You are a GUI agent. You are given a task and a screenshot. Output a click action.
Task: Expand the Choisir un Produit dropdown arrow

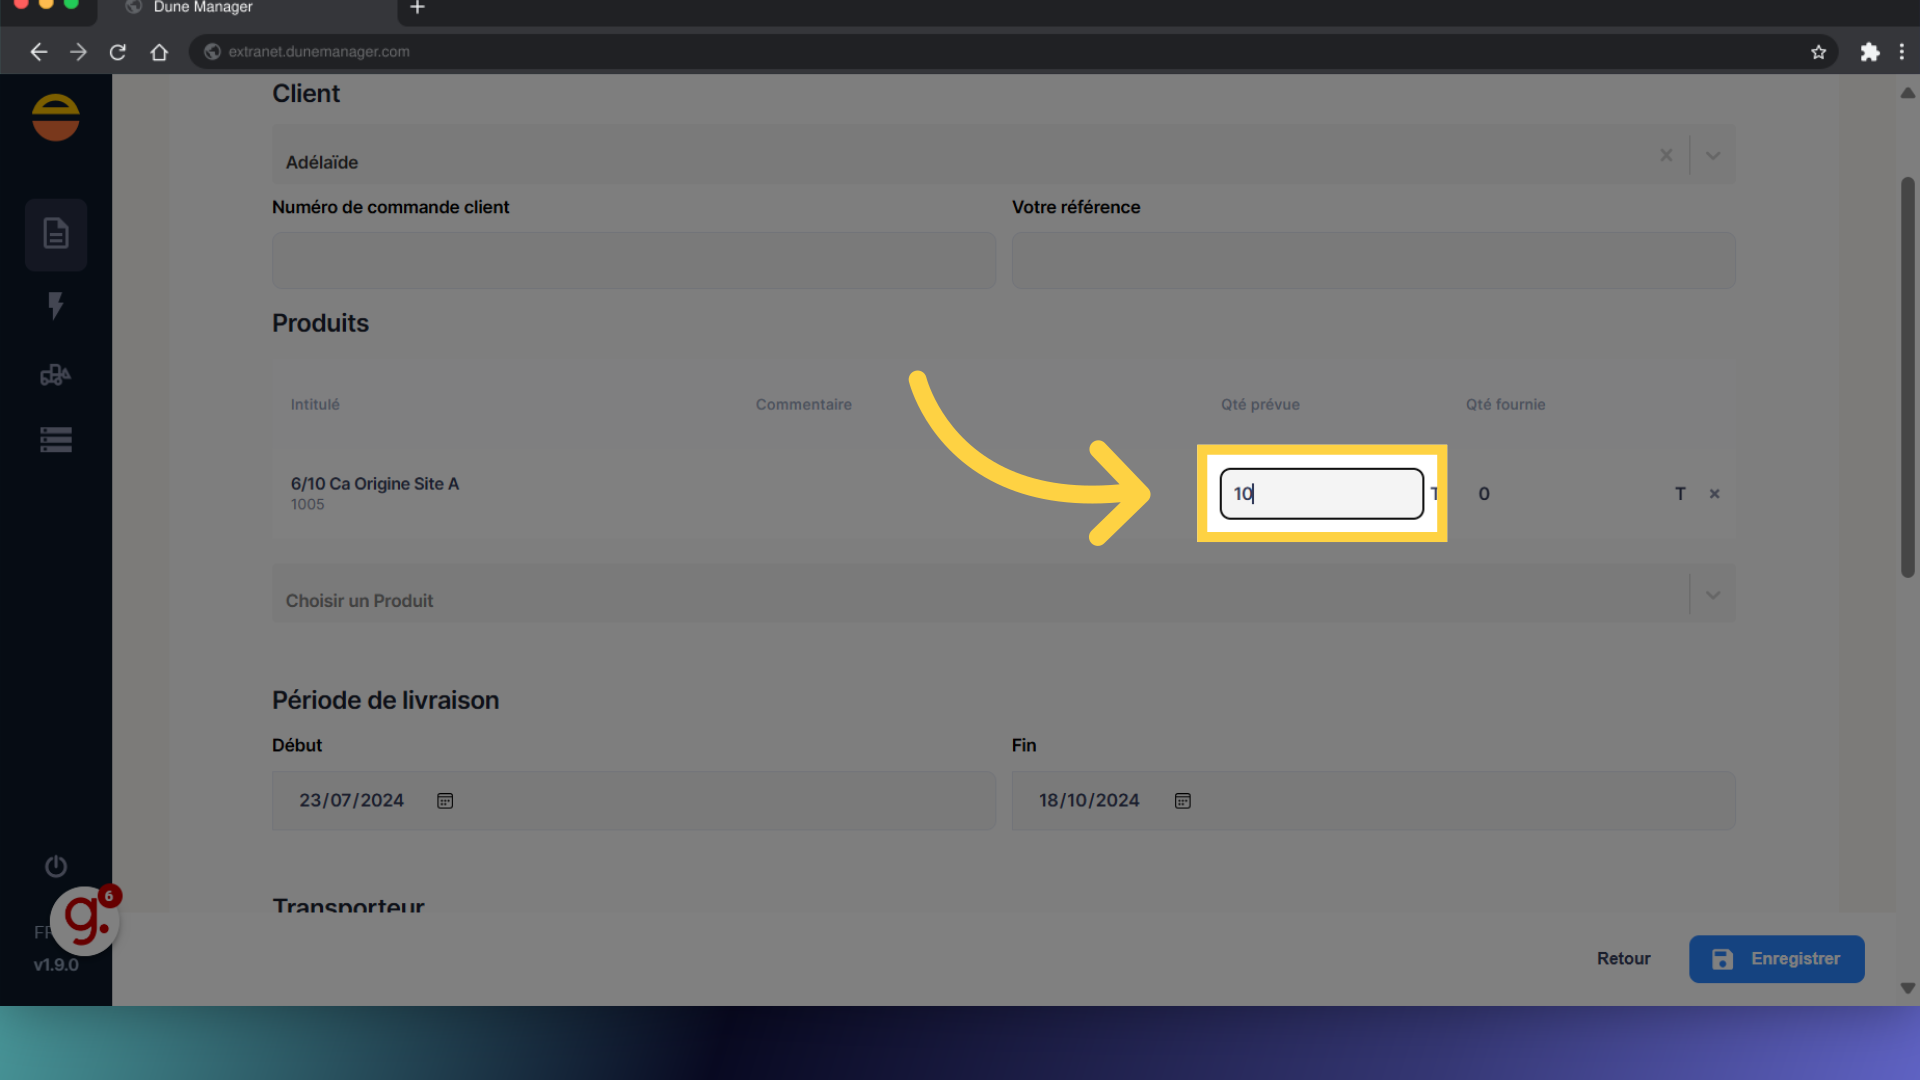coord(1713,595)
